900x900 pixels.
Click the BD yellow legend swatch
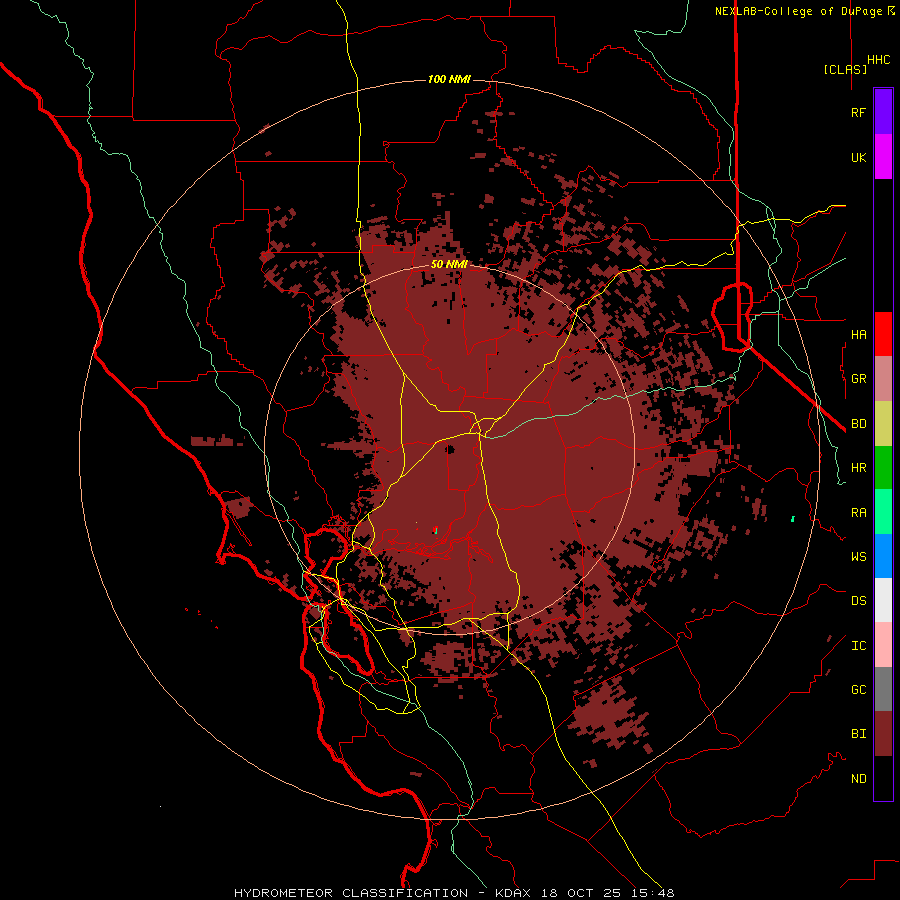[x=883, y=424]
